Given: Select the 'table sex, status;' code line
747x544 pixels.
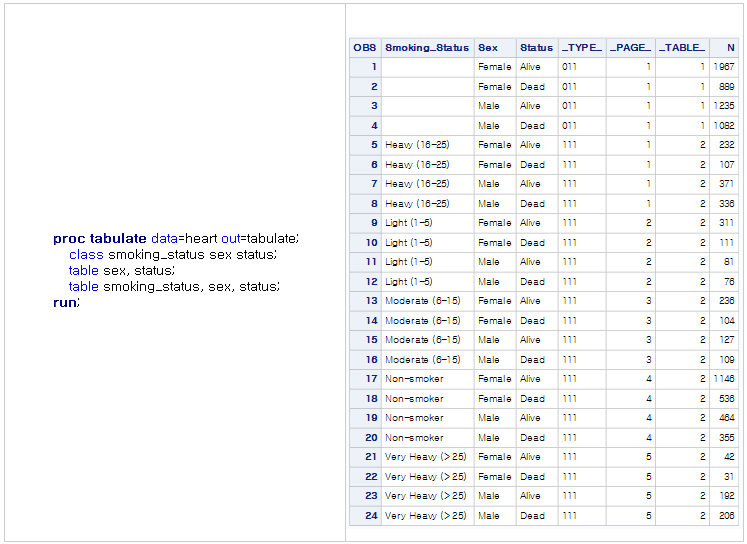Looking at the screenshot, I should 121,271.
